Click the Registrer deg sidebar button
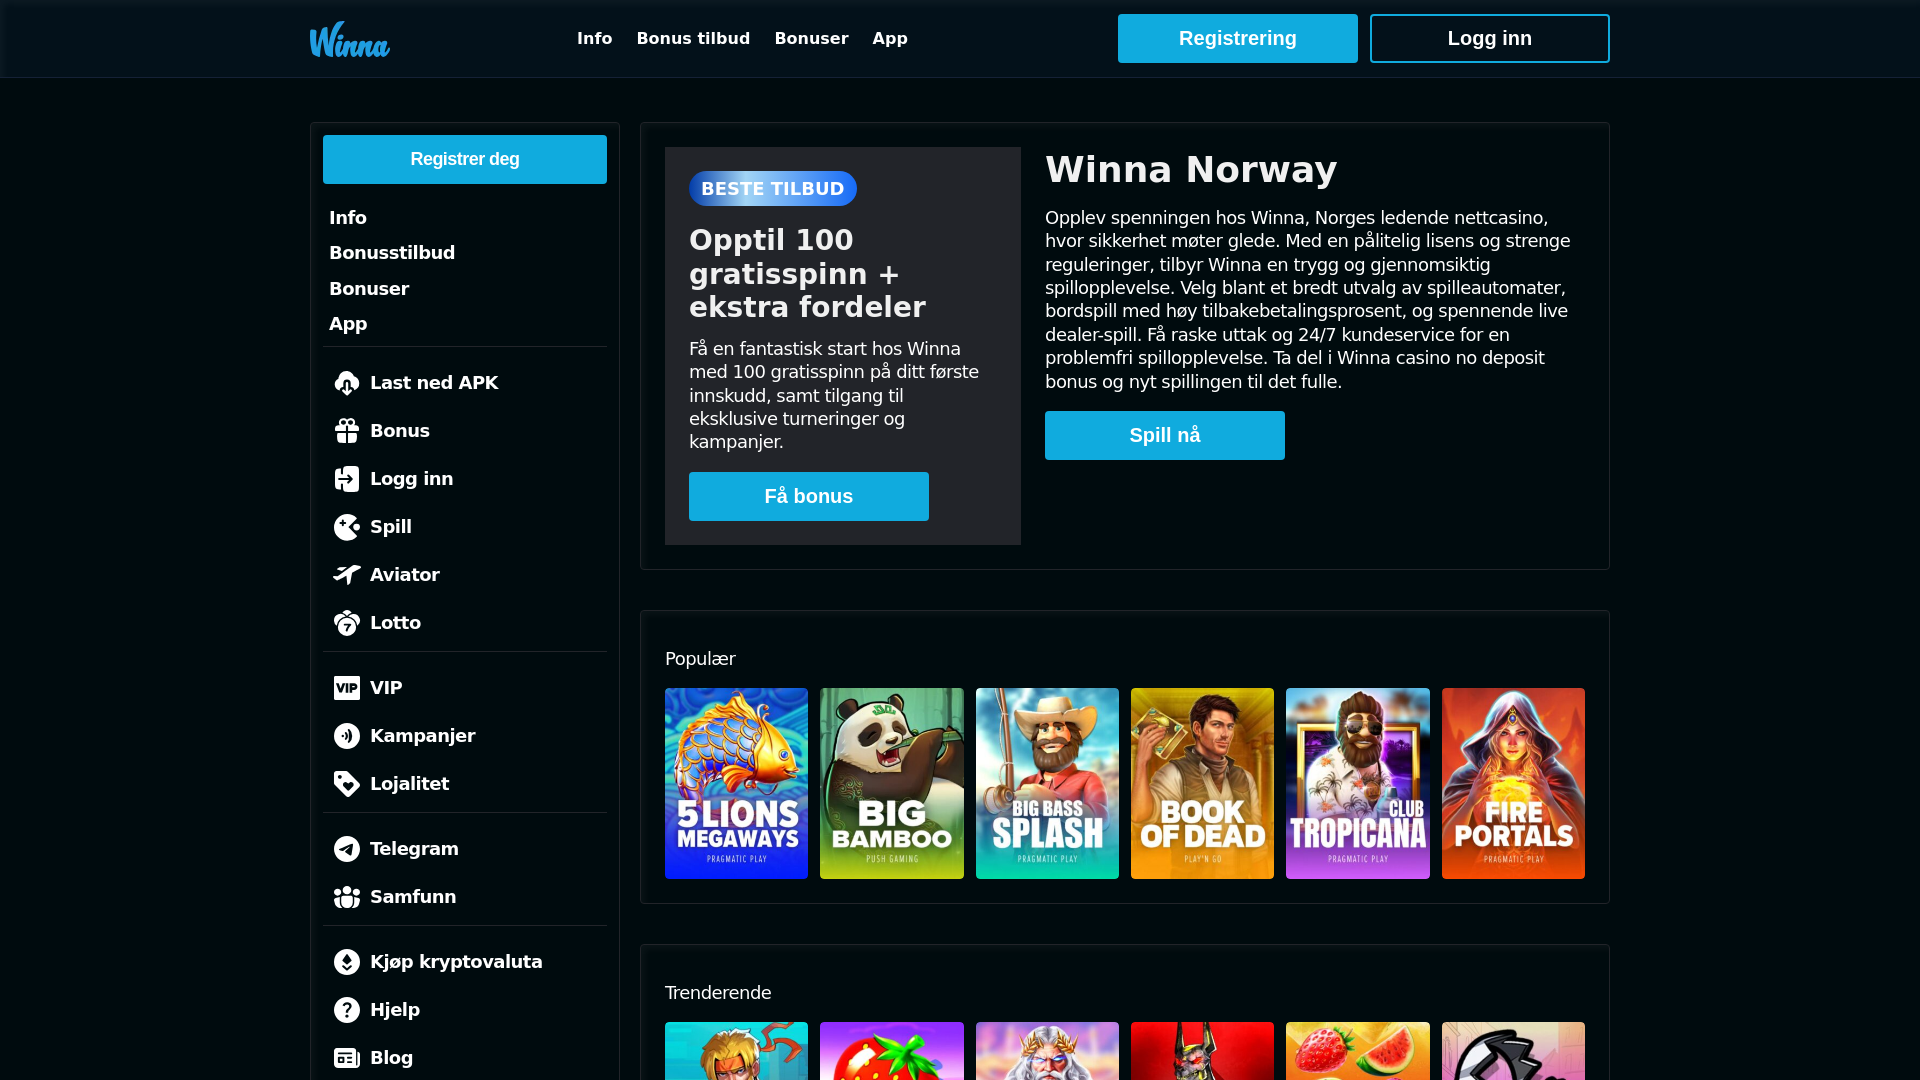1920x1080 pixels. click(465, 159)
